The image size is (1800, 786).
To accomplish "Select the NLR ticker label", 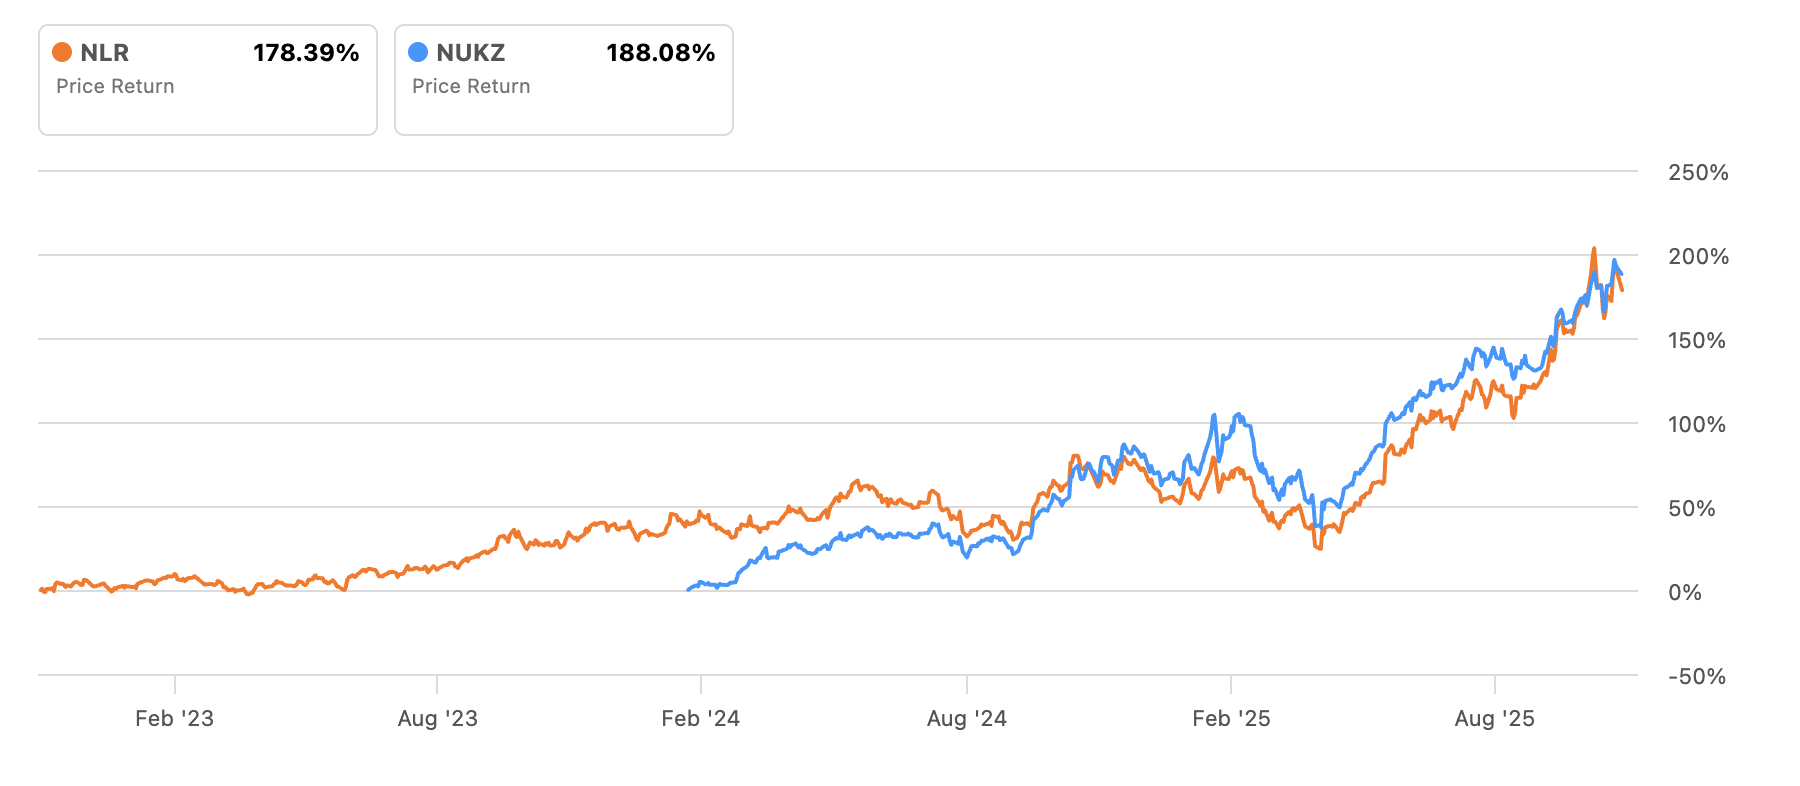I will pos(104,53).
